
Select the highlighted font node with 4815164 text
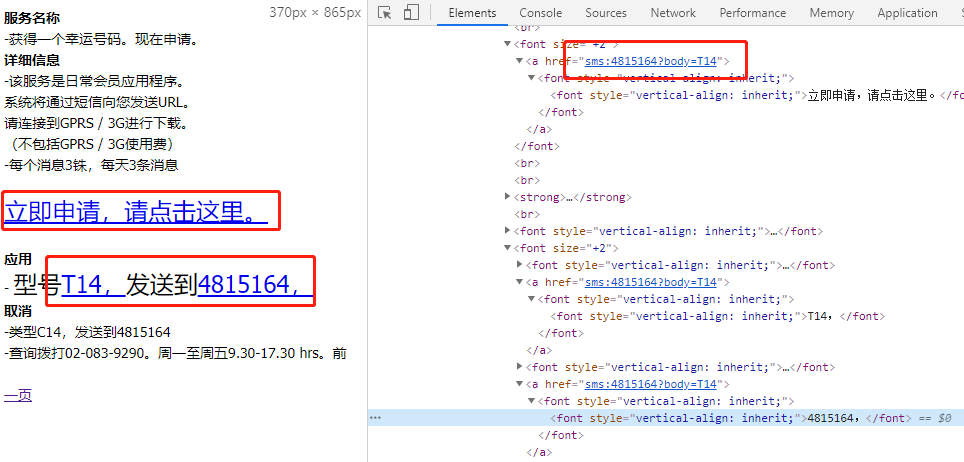click(x=705, y=418)
